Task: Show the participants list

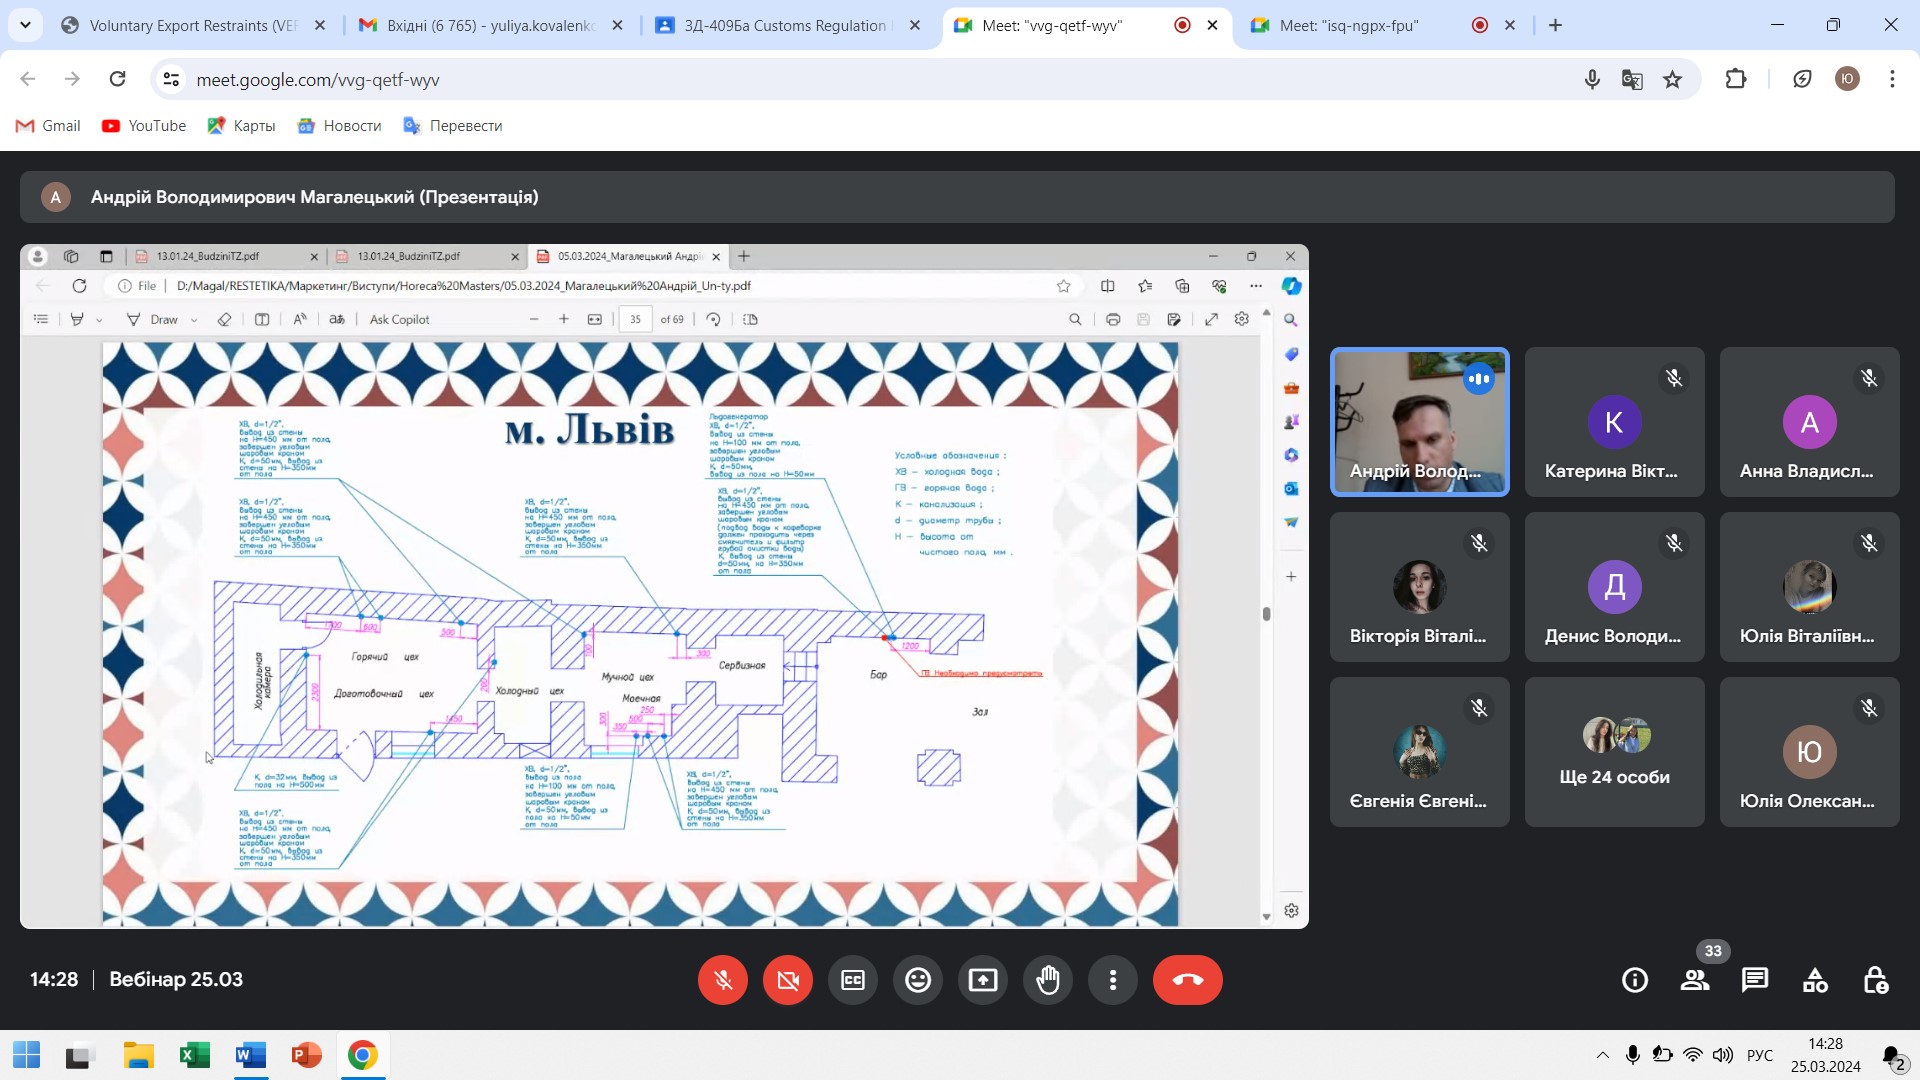Action: pos(1695,980)
